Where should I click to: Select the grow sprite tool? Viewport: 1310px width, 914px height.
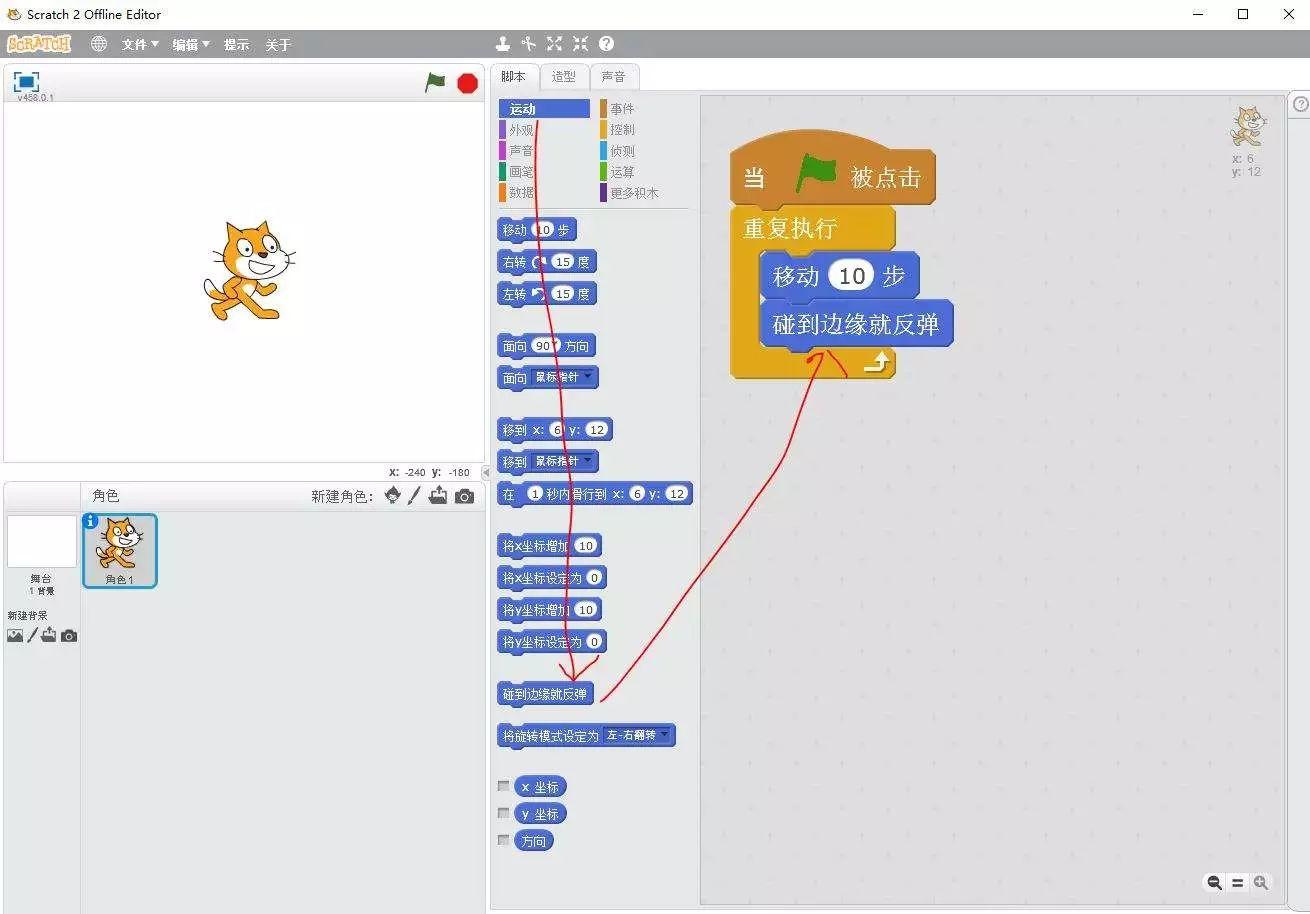(x=554, y=44)
